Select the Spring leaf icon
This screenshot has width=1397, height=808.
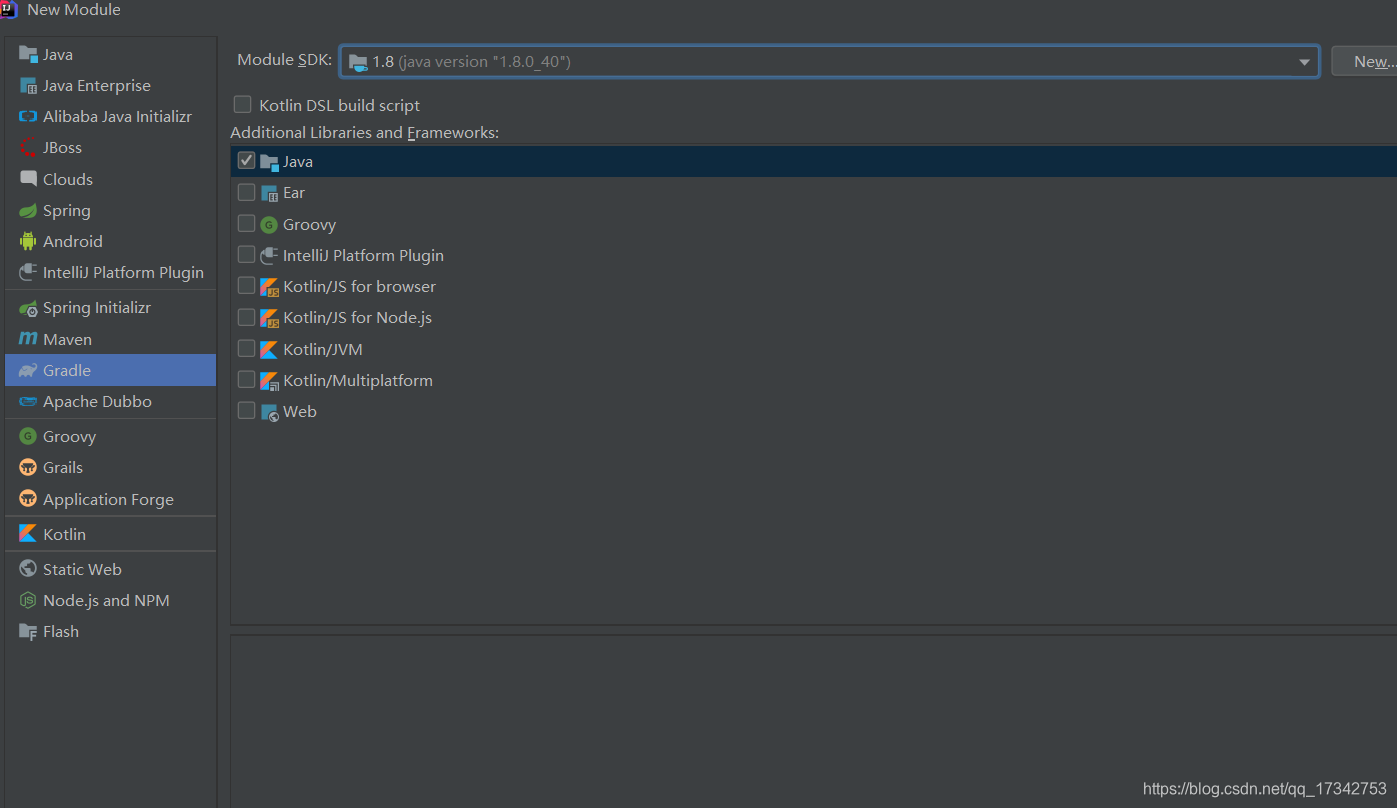click(x=28, y=211)
